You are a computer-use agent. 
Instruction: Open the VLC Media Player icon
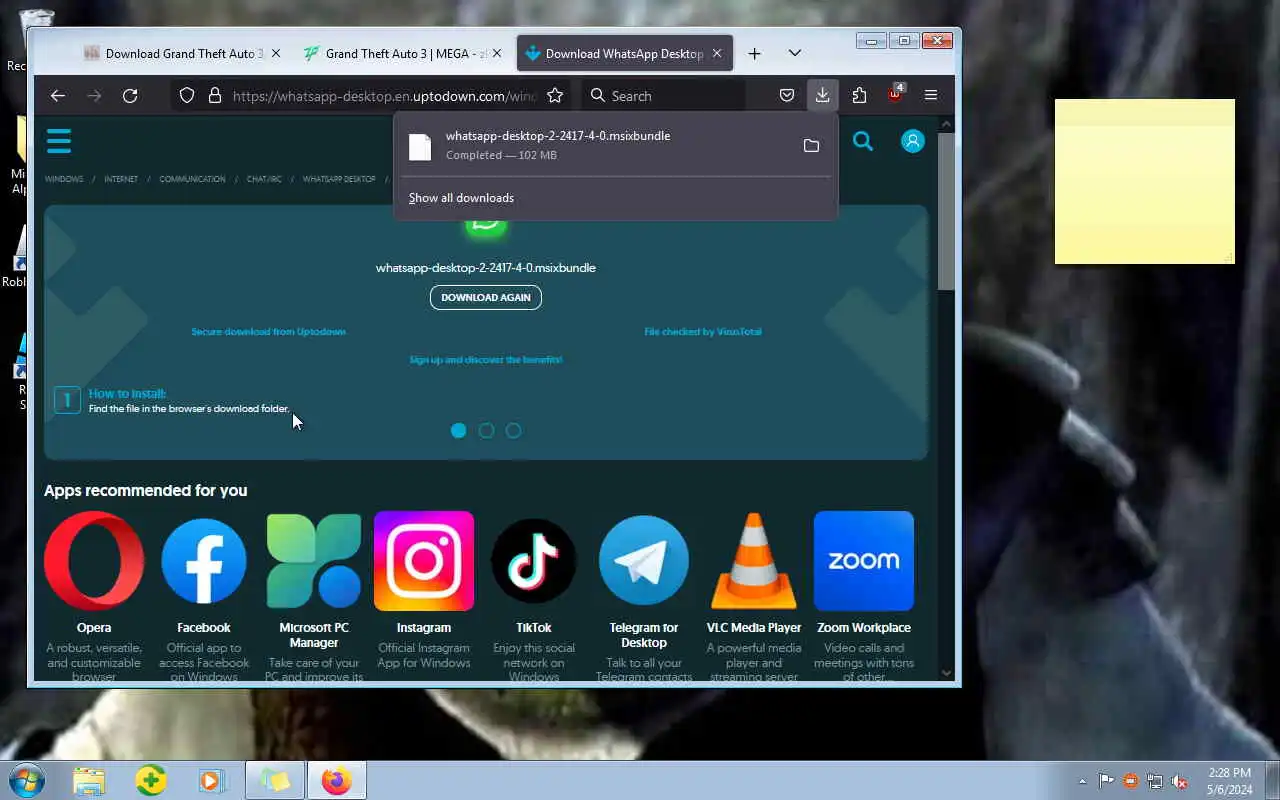pos(754,561)
